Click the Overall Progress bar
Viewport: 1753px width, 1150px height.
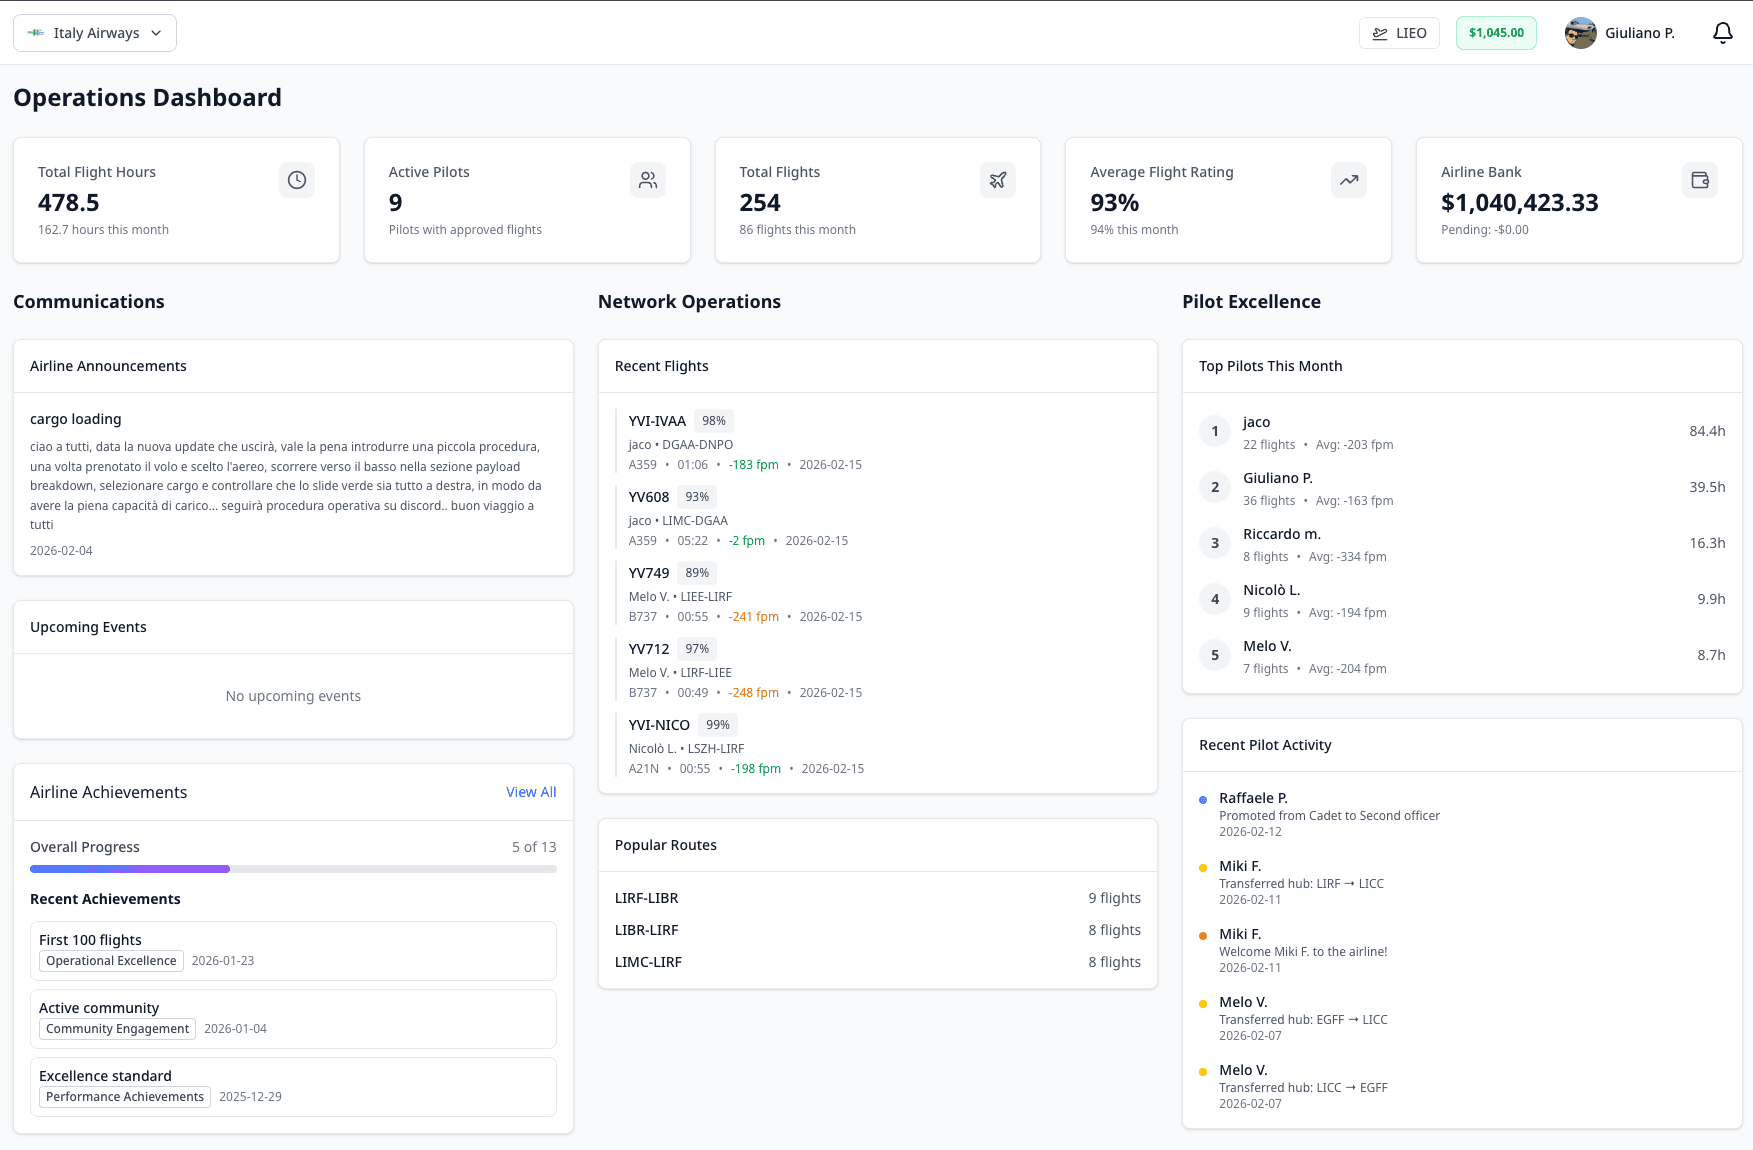coord(293,869)
